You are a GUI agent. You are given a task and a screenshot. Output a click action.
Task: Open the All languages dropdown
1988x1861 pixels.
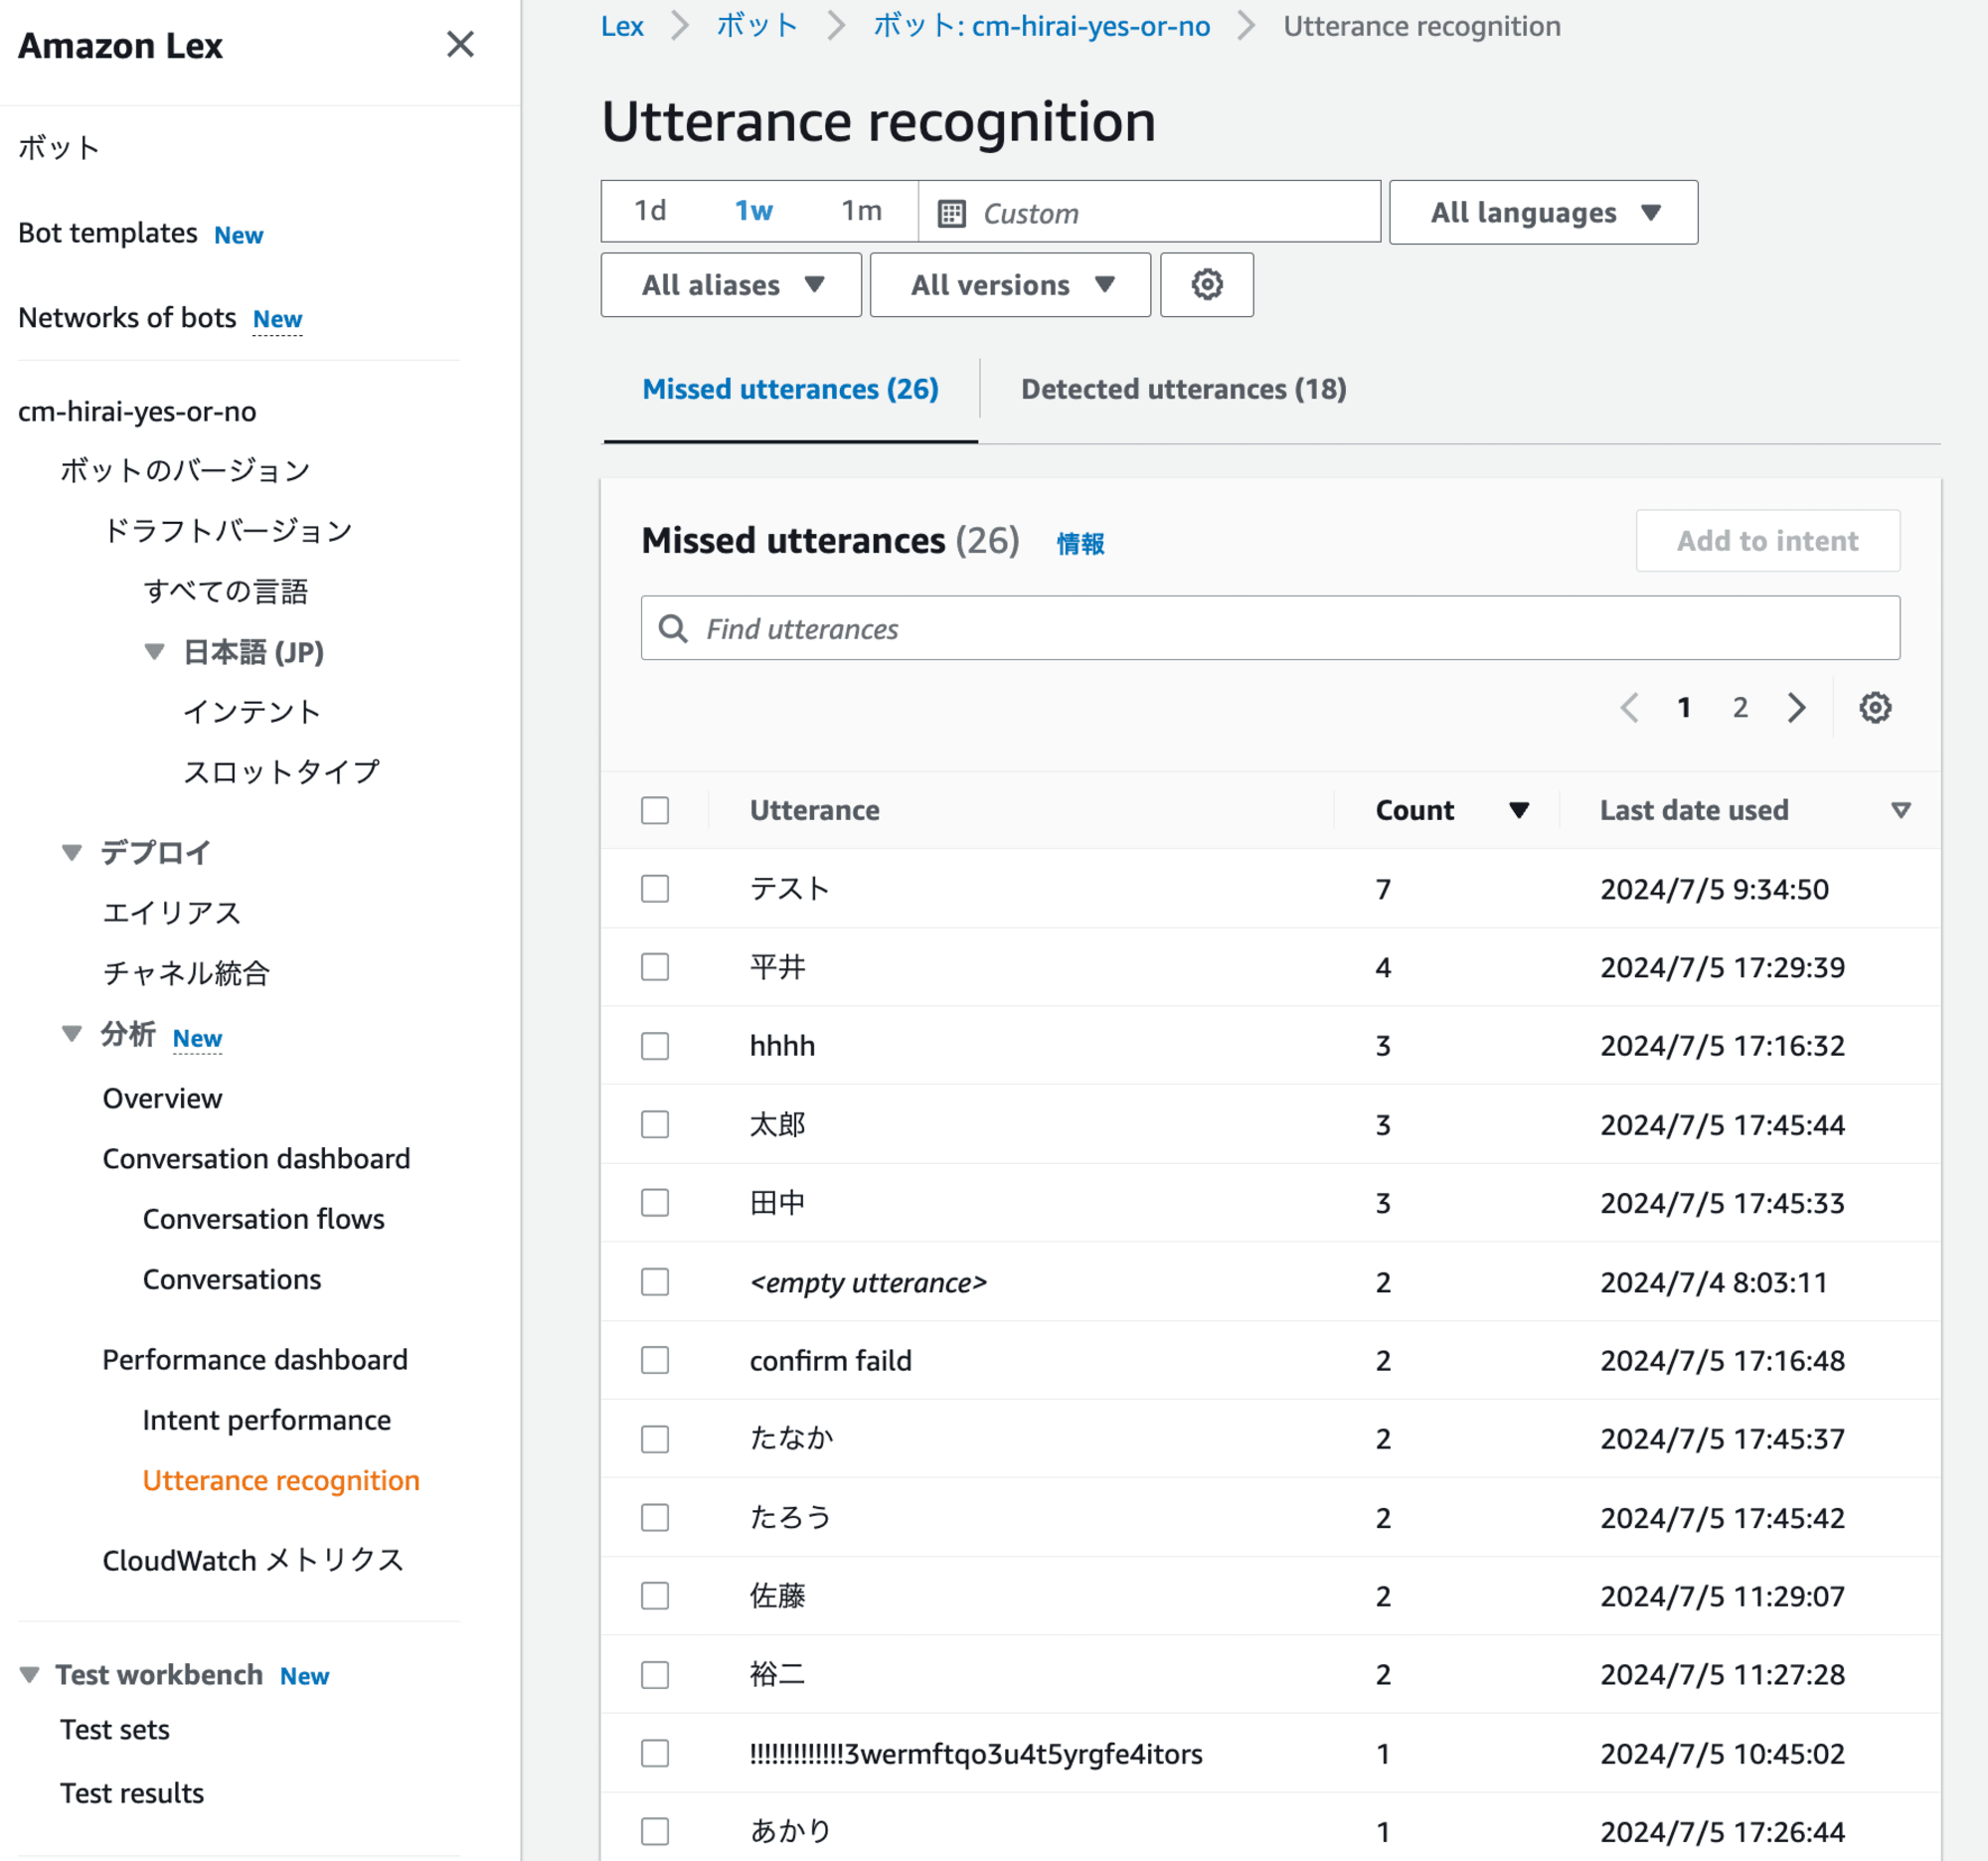(x=1543, y=212)
